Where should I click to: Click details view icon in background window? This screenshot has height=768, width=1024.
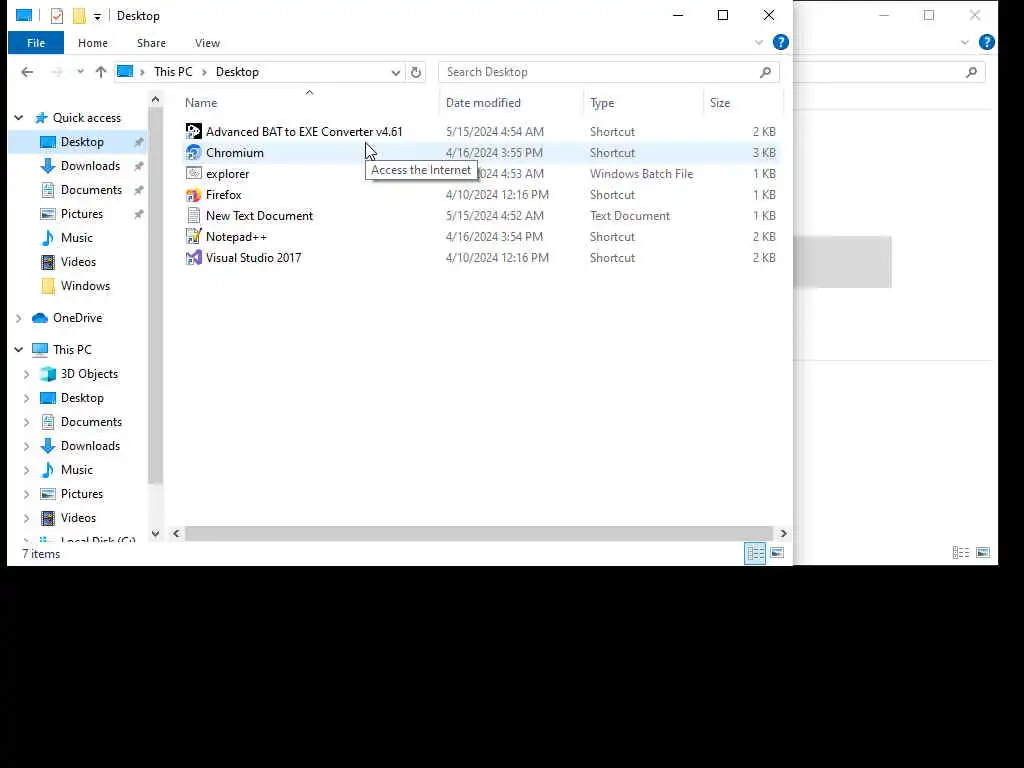coord(961,553)
